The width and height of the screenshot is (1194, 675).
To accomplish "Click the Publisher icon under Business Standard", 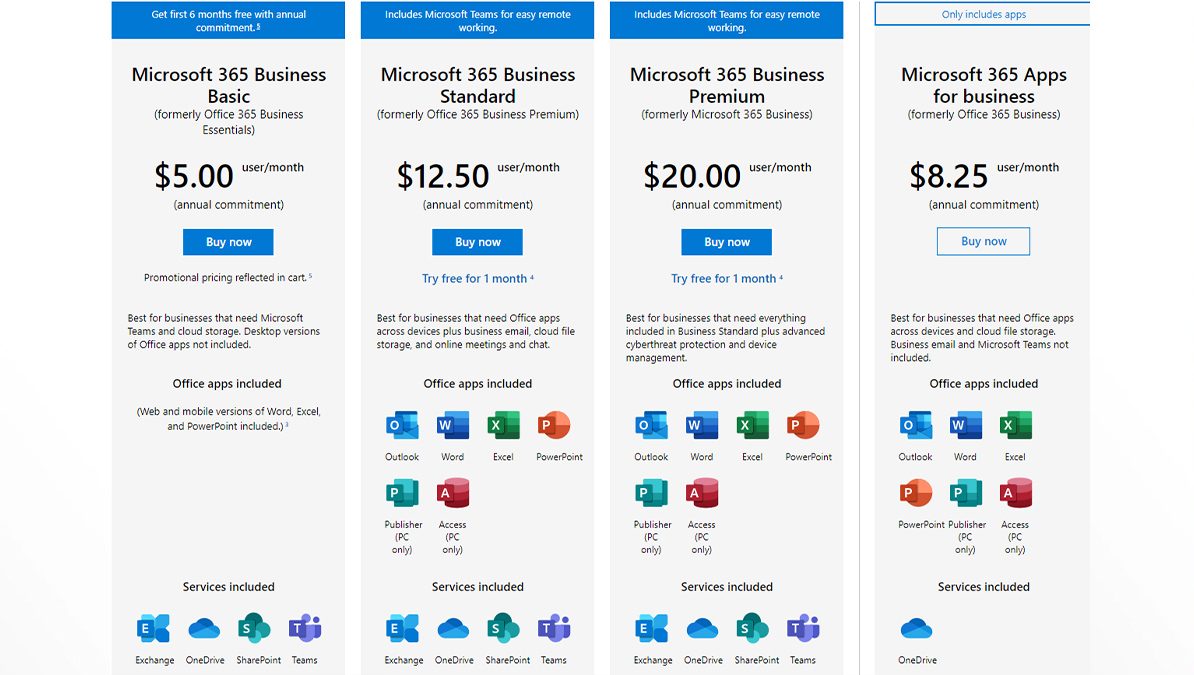I will 402,493.
